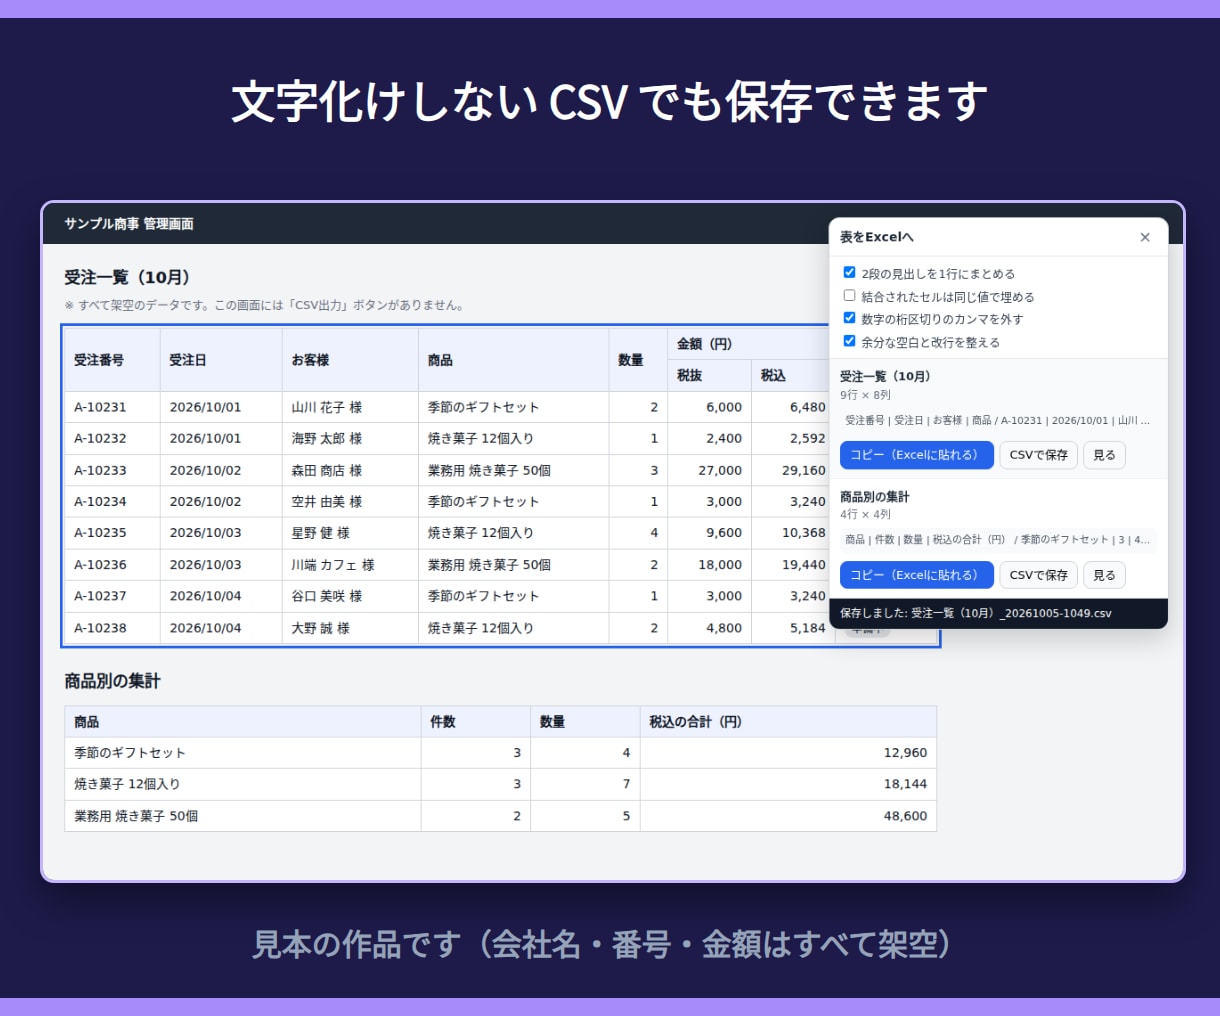Image resolution: width=1220 pixels, height=1016 pixels.
Task: Select order number A-10234
Action: coord(100,501)
